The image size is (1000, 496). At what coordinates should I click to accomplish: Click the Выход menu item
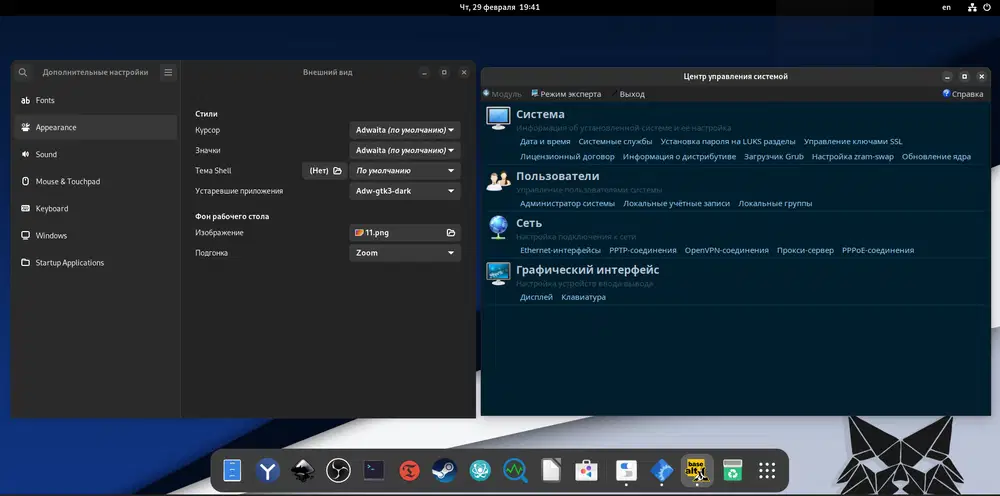(631, 94)
